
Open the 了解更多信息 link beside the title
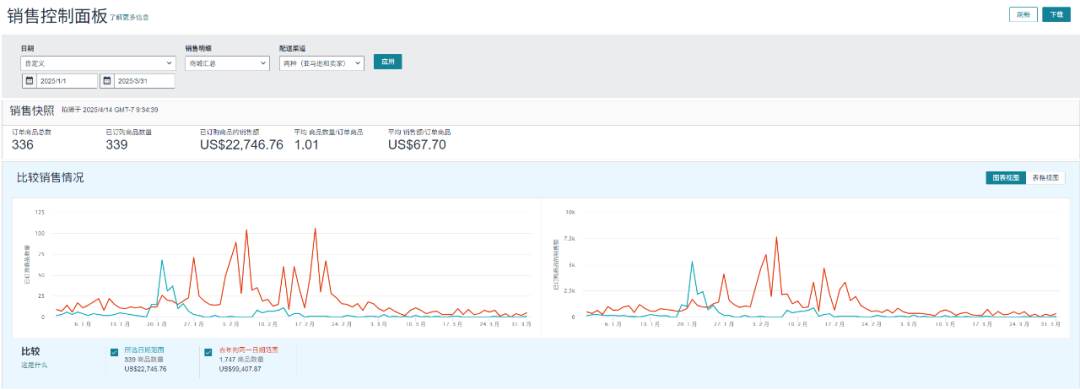129,17
